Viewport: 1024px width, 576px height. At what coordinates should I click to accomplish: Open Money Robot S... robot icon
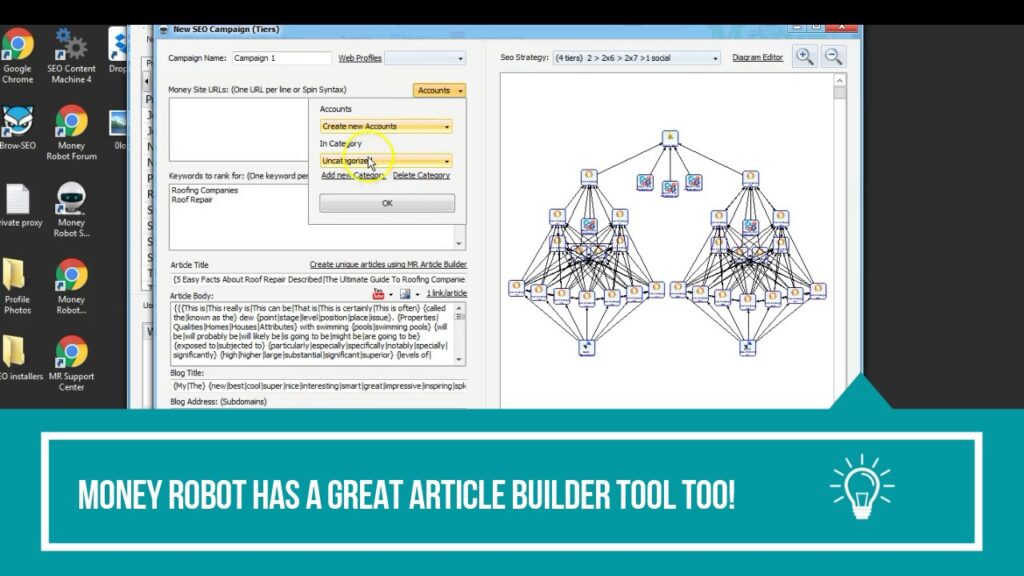(x=71, y=210)
